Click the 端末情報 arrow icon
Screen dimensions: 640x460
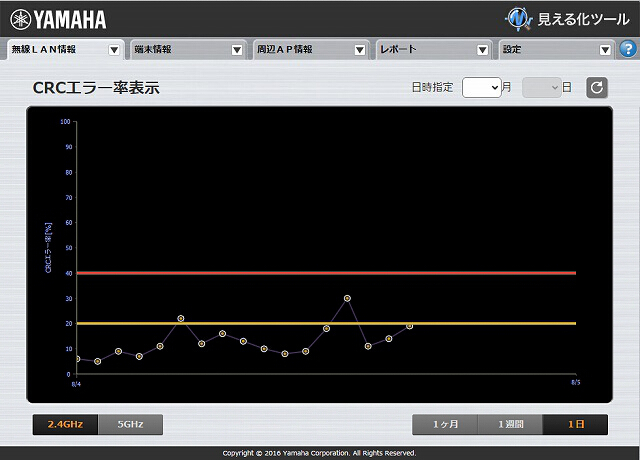237,50
